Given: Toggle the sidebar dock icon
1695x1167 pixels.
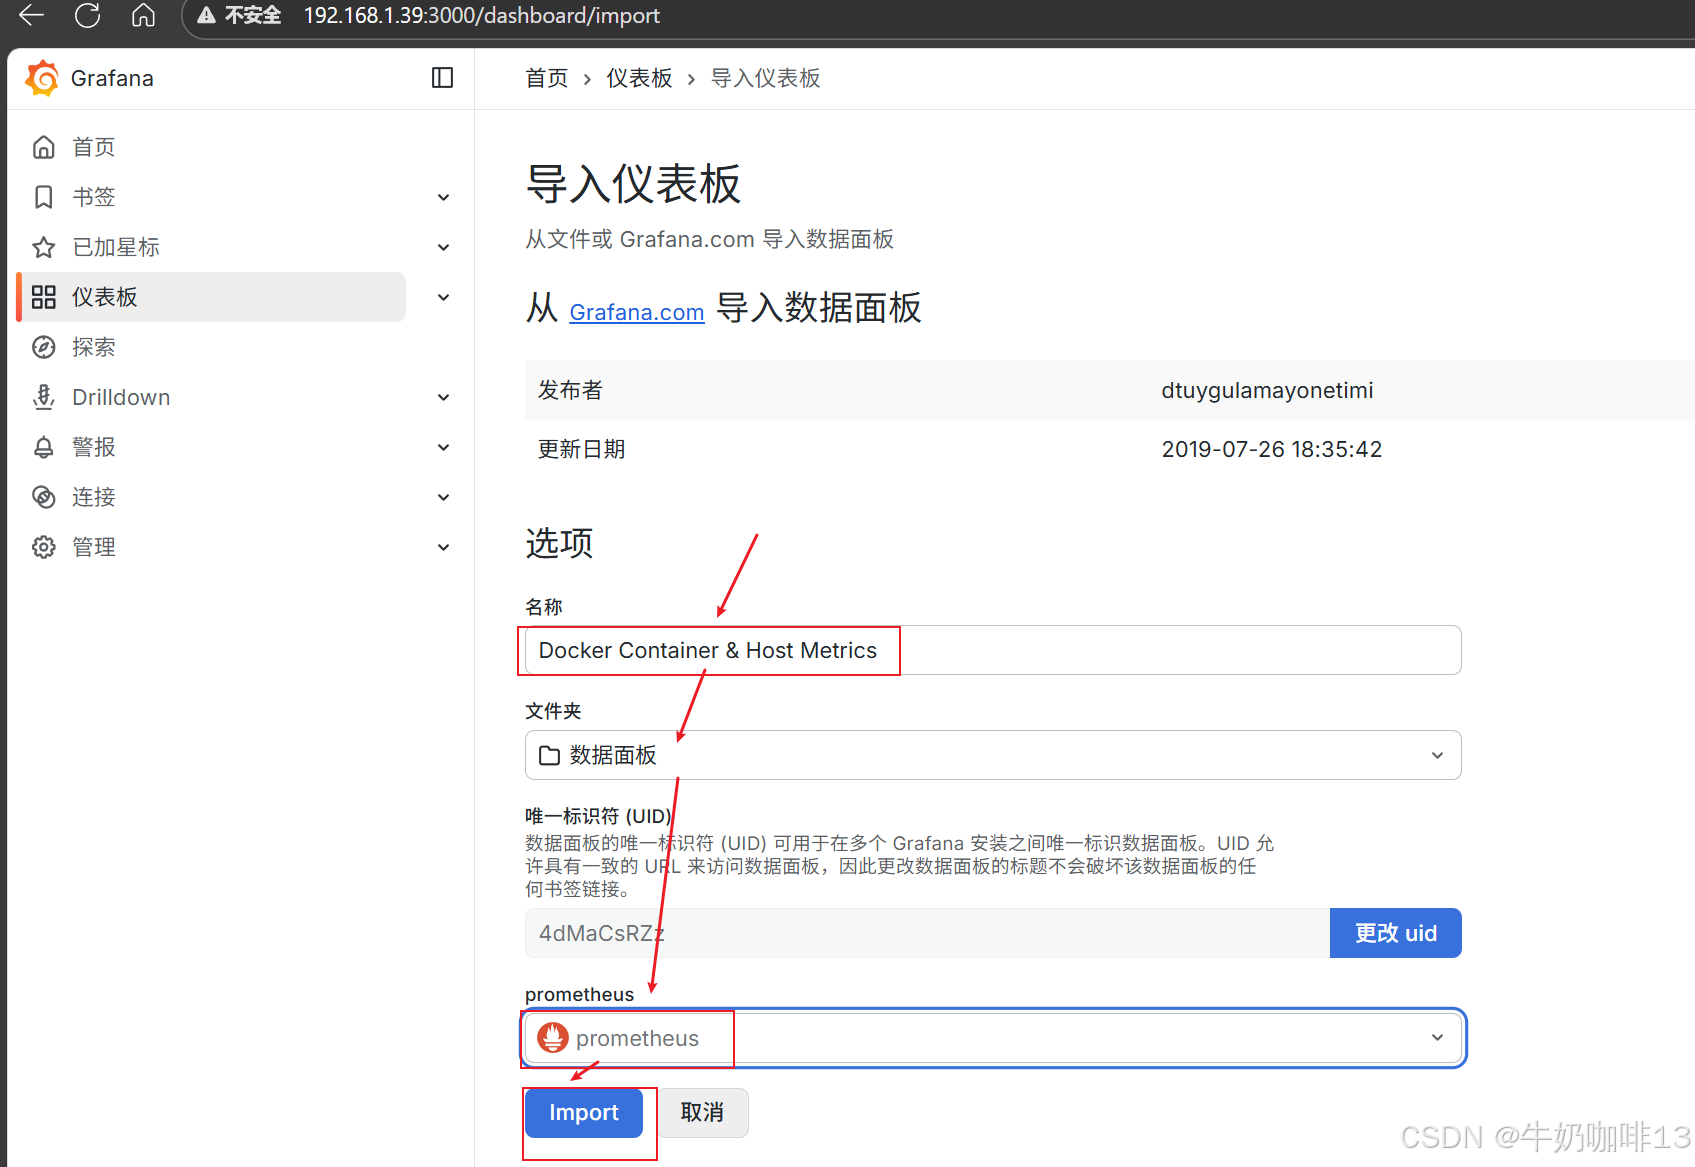Looking at the screenshot, I should point(442,78).
